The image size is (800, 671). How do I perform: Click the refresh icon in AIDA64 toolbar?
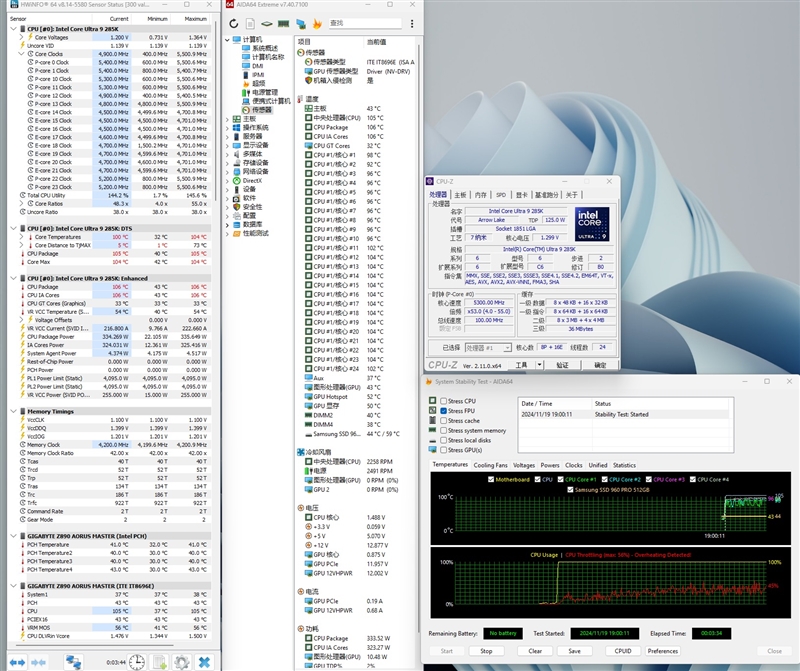(234, 22)
